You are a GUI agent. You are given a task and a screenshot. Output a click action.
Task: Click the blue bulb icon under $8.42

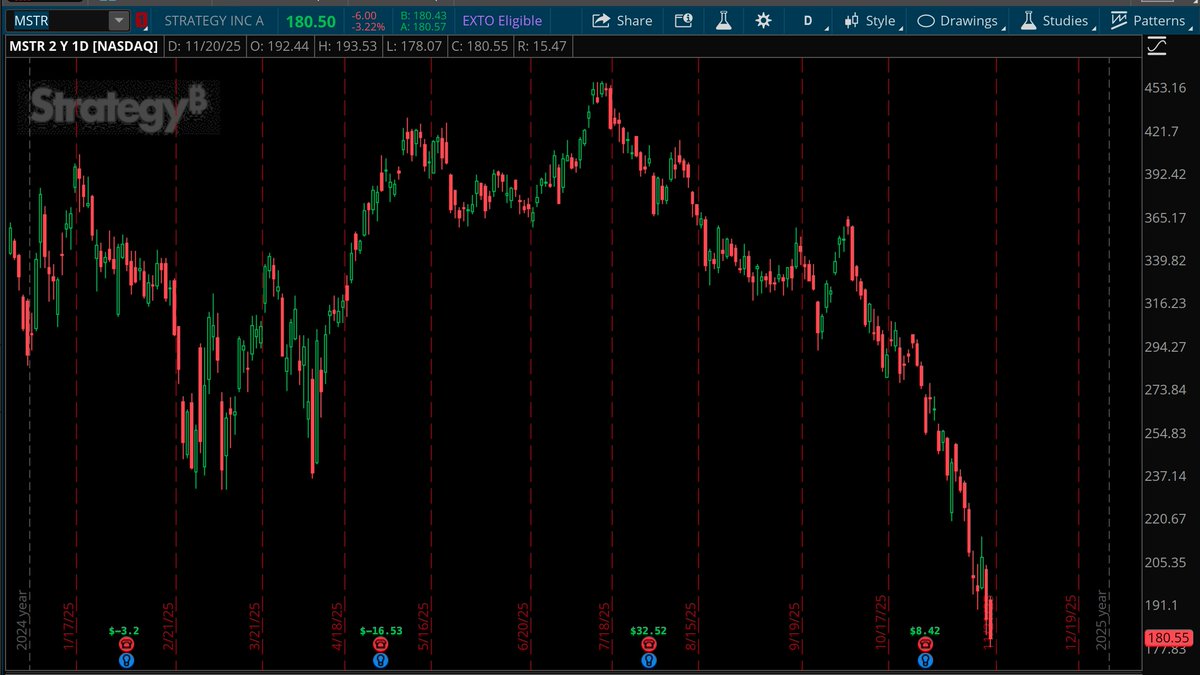pos(926,660)
